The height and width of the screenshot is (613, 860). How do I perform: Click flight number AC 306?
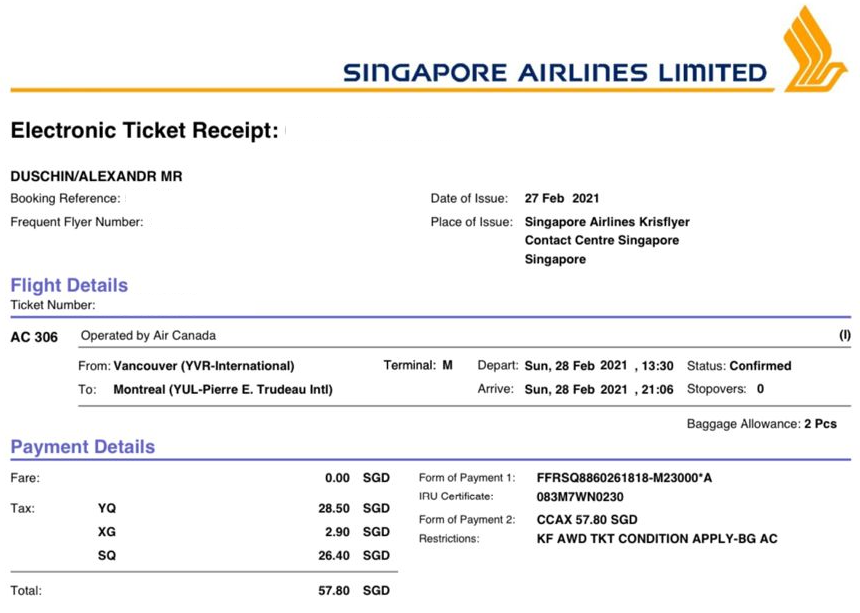click(x=34, y=337)
